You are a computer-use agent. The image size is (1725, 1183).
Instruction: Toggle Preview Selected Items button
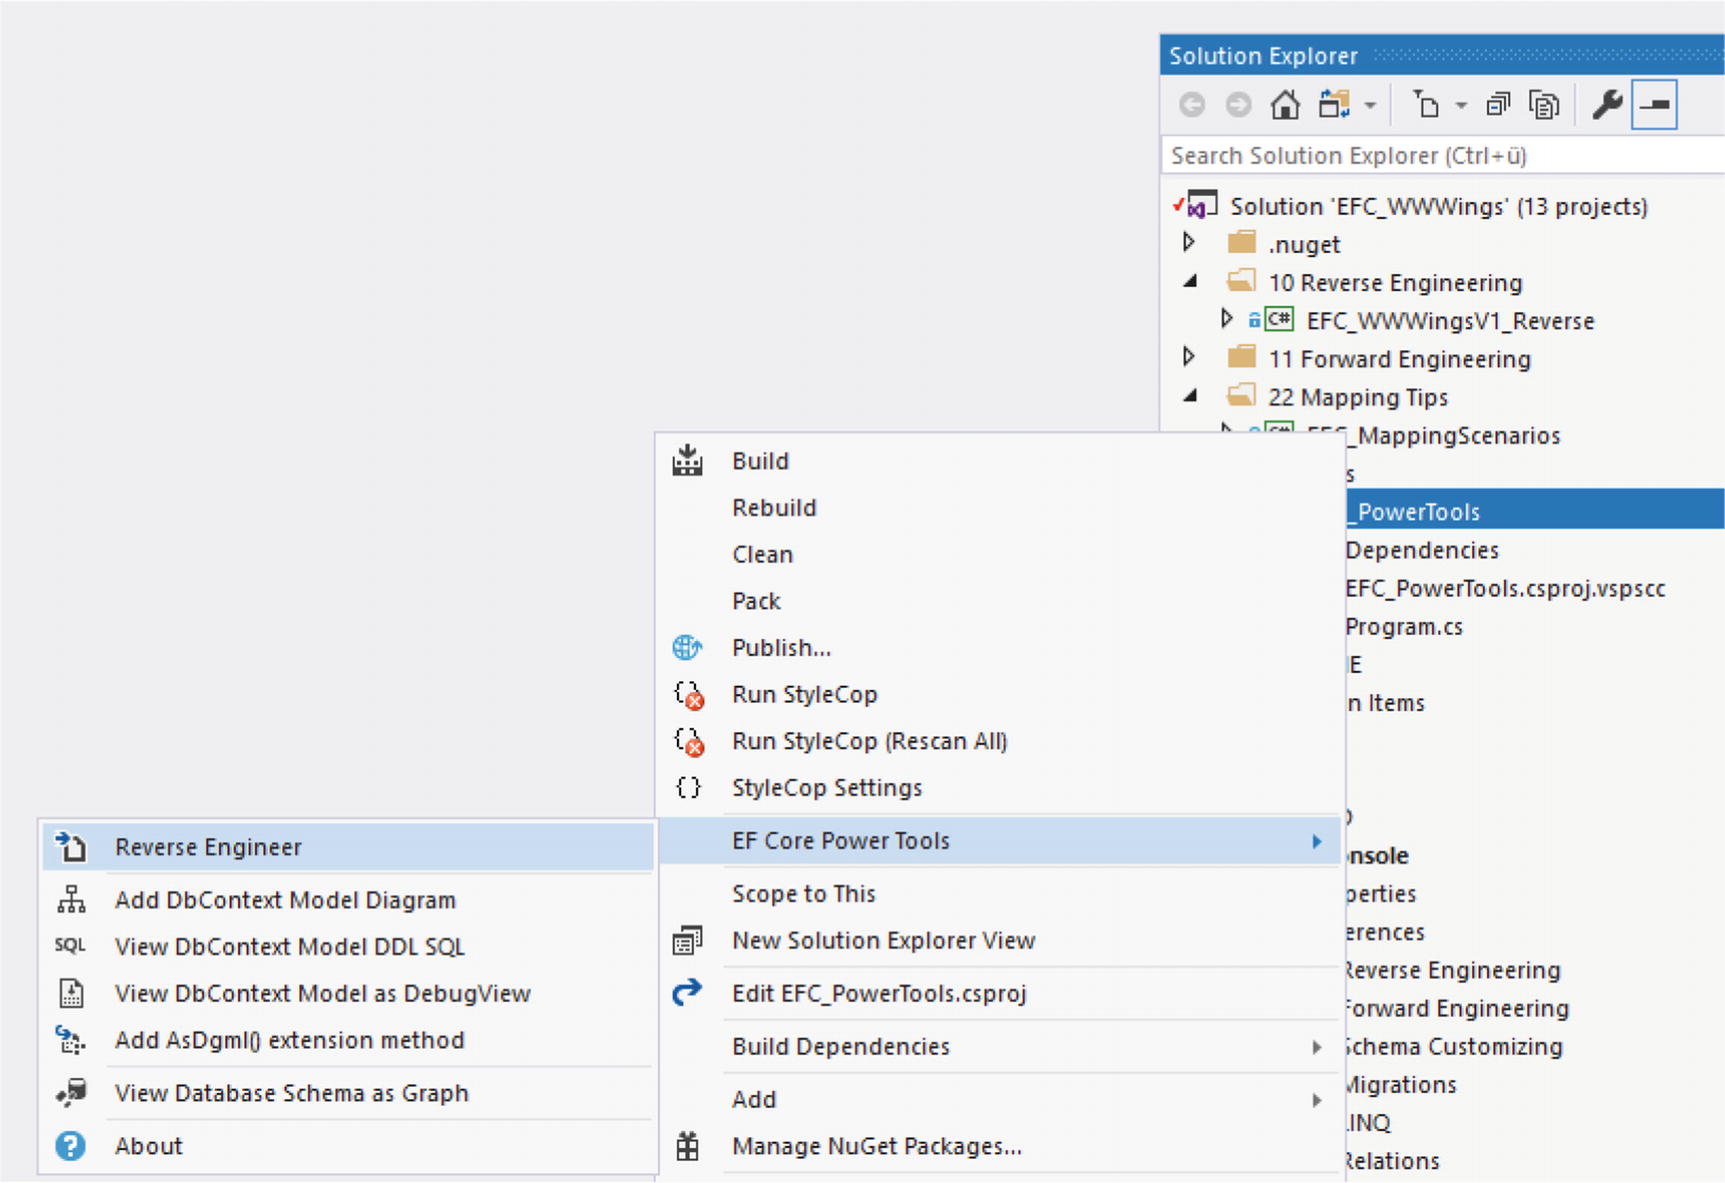tap(1654, 105)
